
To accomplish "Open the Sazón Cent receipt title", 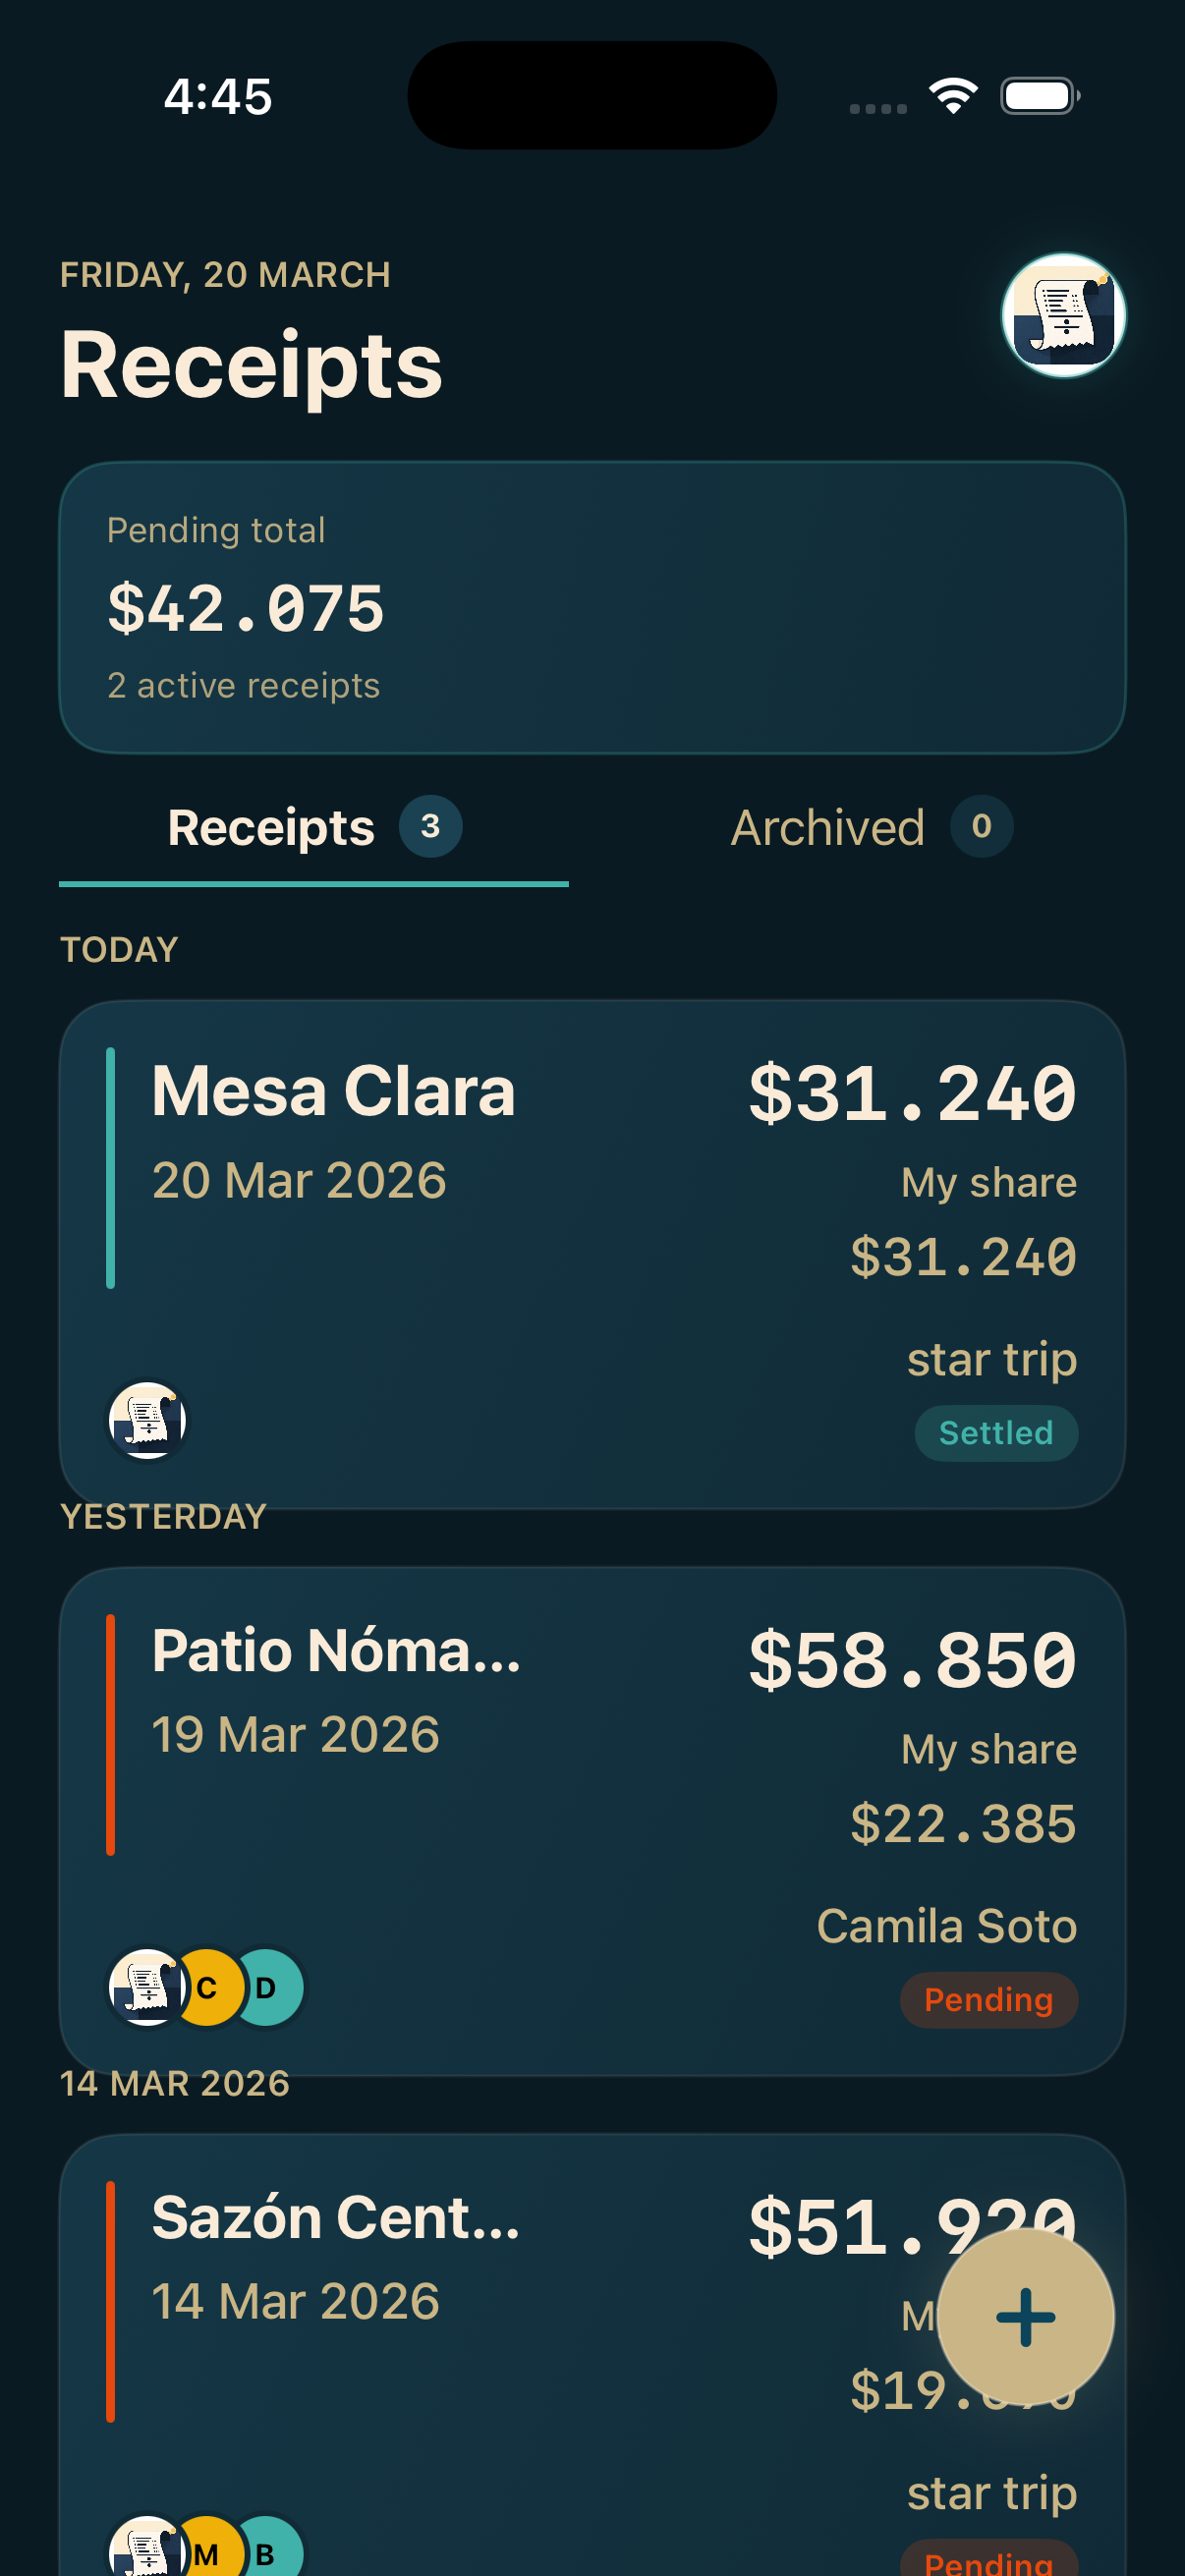I will pyautogui.click(x=336, y=2218).
